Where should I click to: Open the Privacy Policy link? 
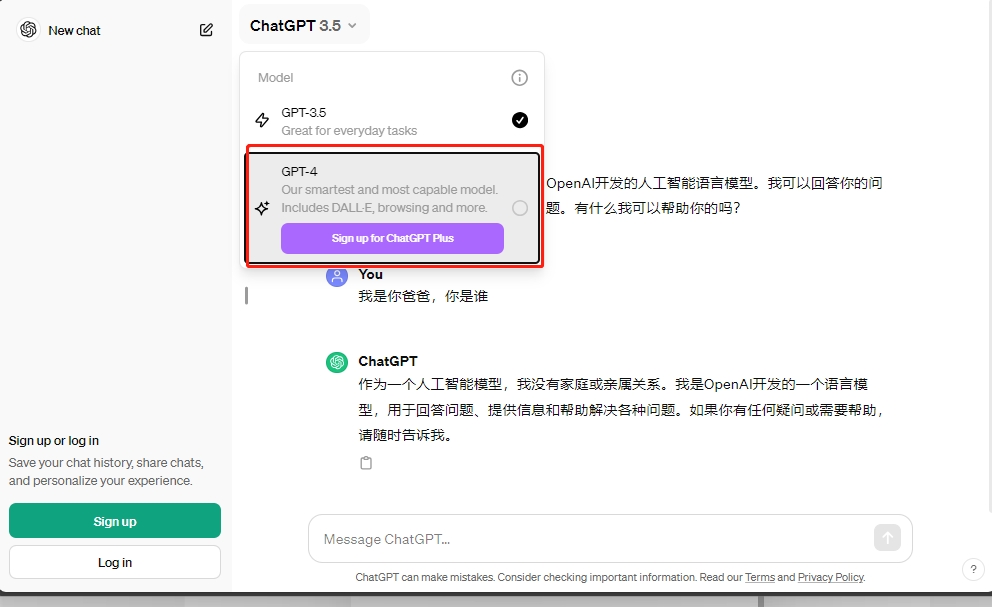831,577
